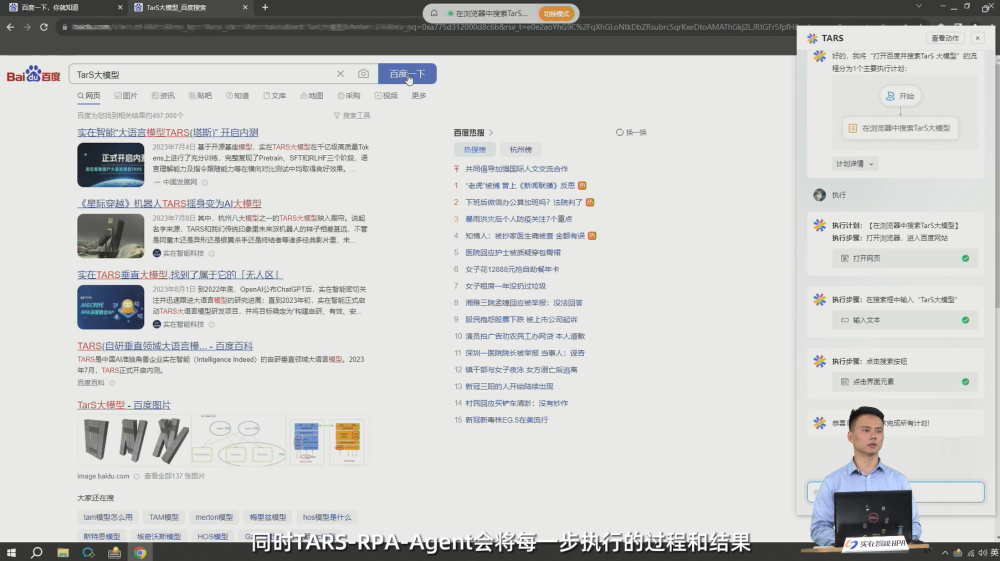Open browser tab search dropdown arrow
The image size is (1000, 561).
[918, 6]
